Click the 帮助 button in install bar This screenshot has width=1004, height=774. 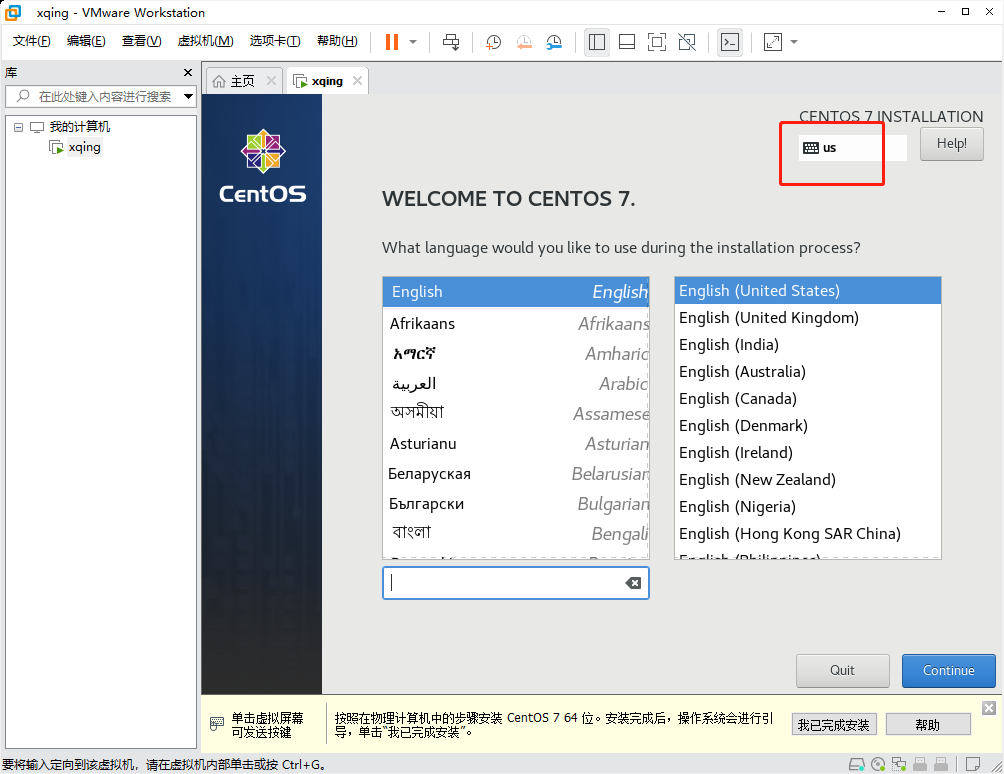[927, 725]
